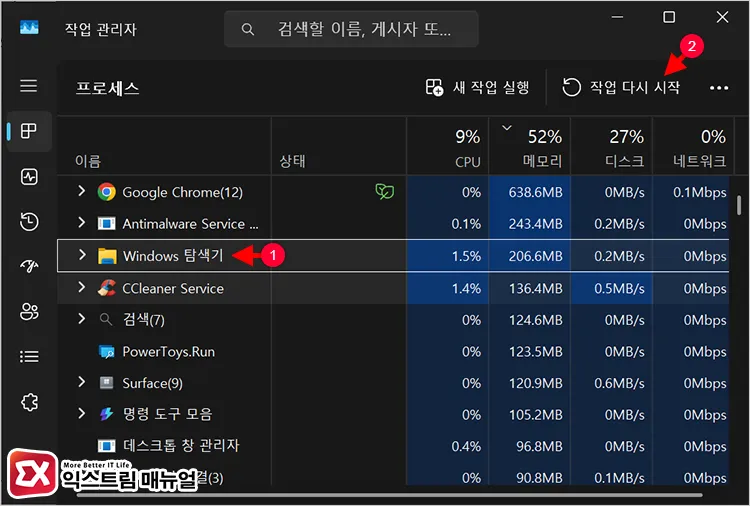Click the Windows 탐색기 folder icon
Viewport: 750px width, 506px height.
pos(107,256)
